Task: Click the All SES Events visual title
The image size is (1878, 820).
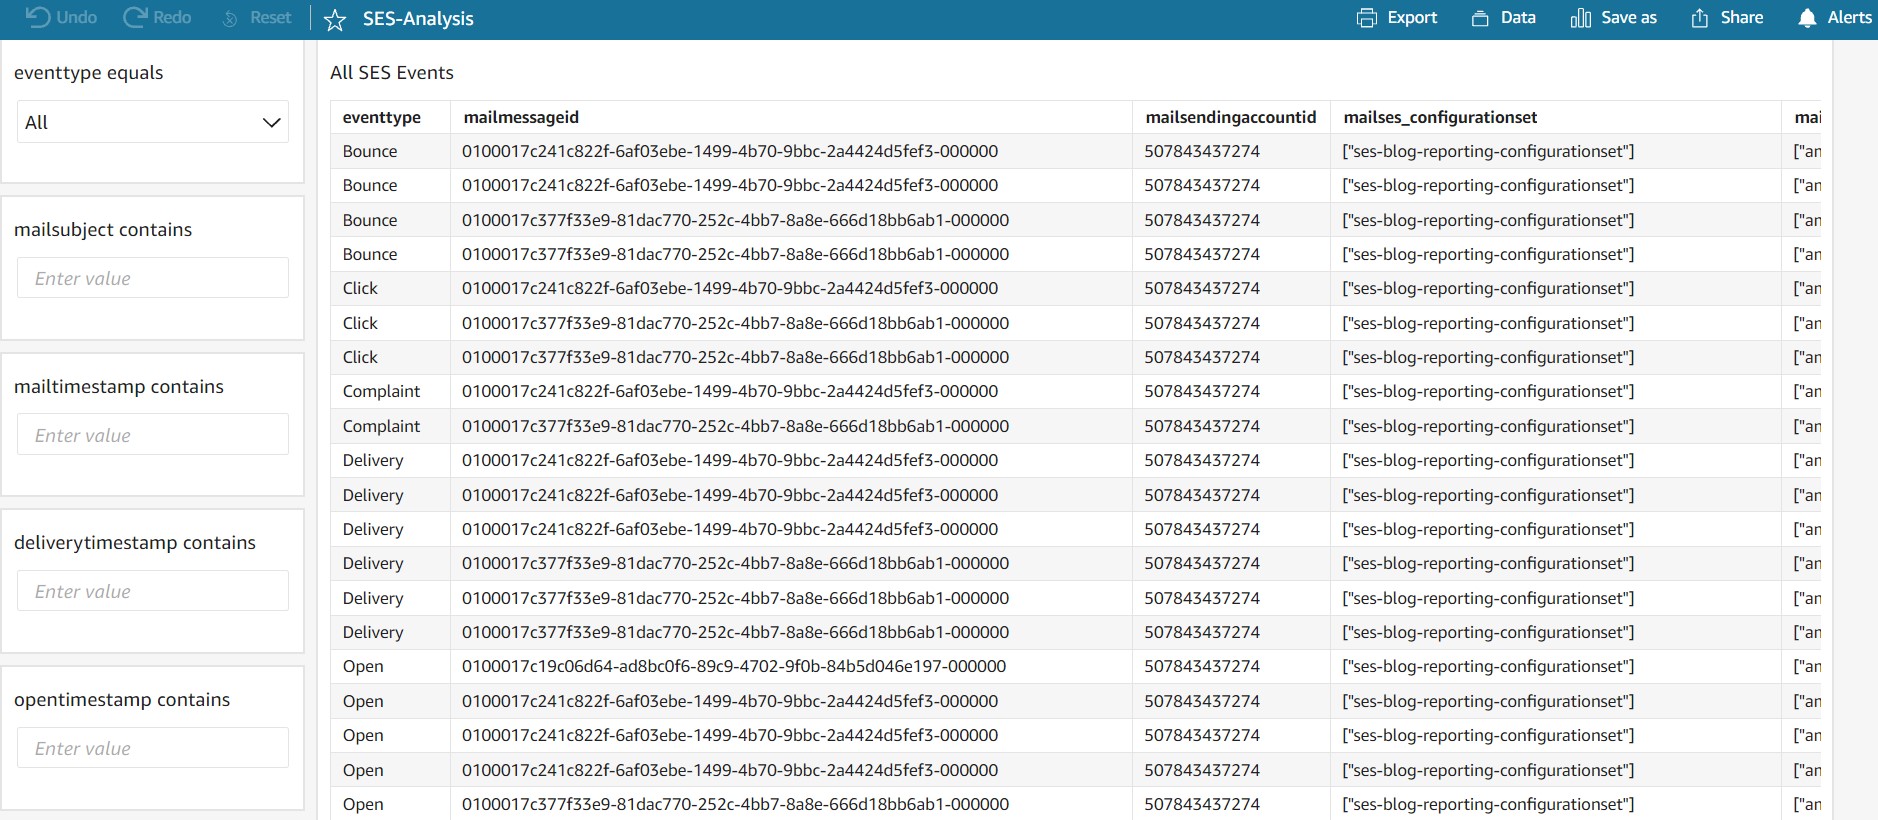Action: 392,72
